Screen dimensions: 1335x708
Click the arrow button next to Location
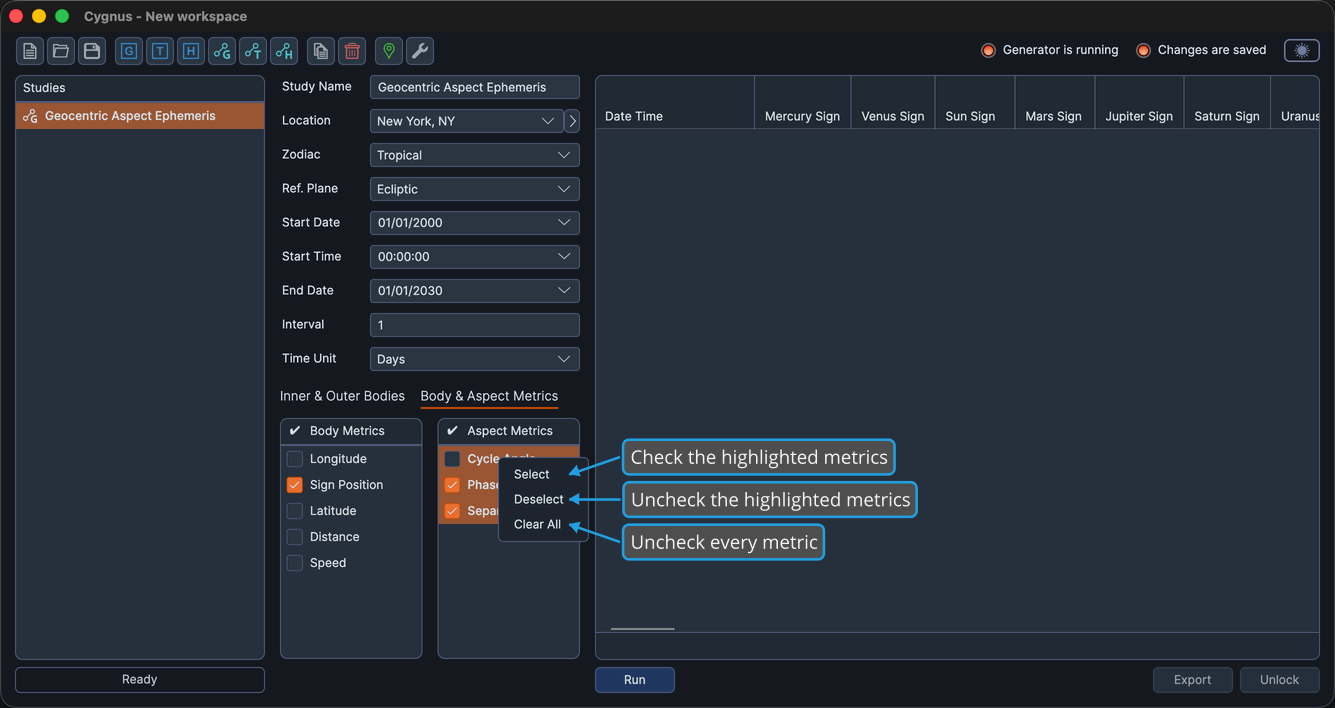tap(572, 121)
